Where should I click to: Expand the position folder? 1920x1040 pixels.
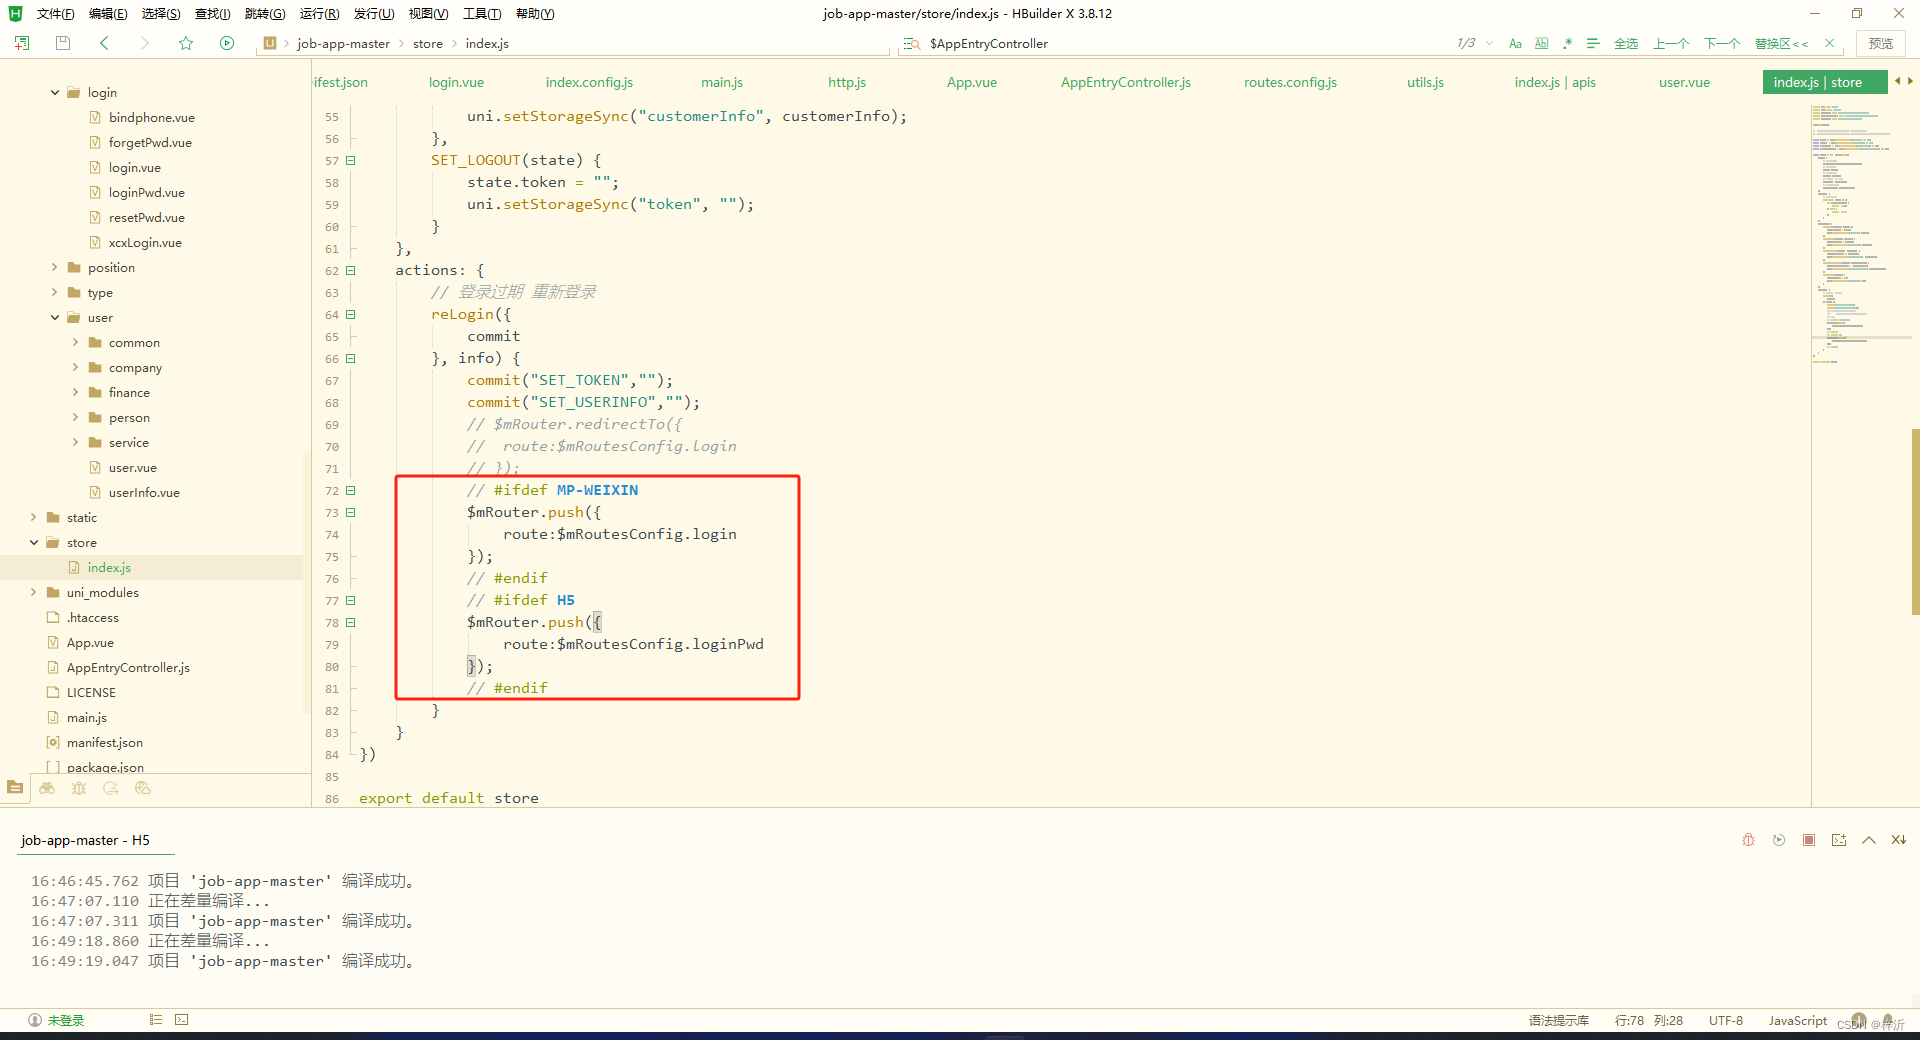55,267
